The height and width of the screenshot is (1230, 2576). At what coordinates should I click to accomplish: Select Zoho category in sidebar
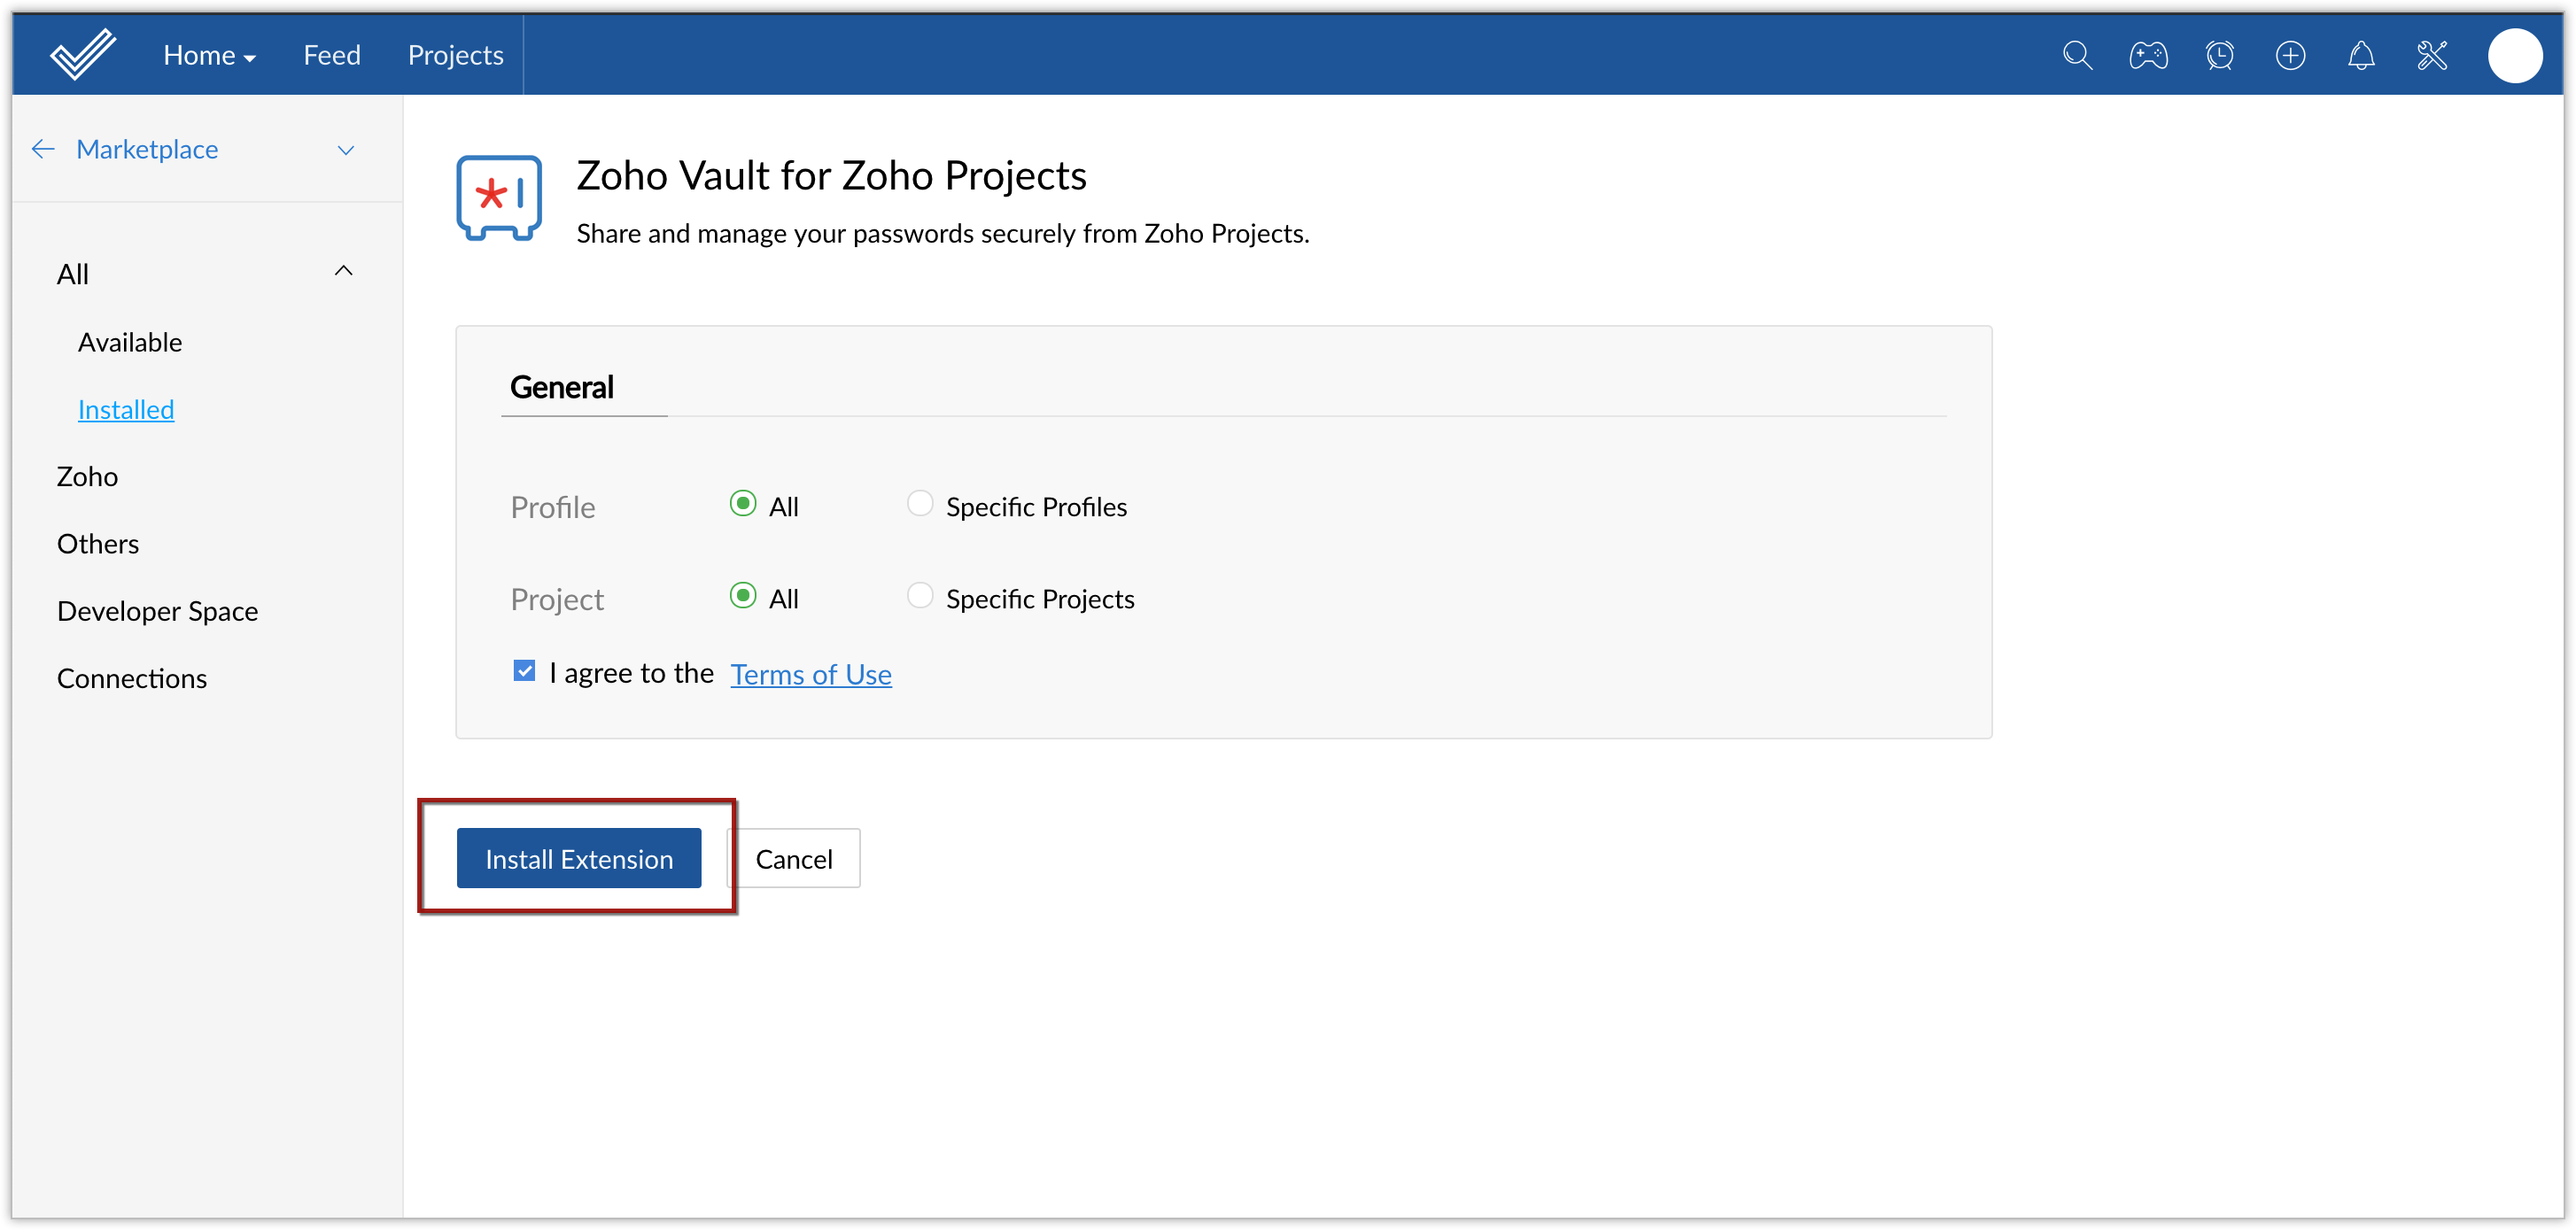87,476
